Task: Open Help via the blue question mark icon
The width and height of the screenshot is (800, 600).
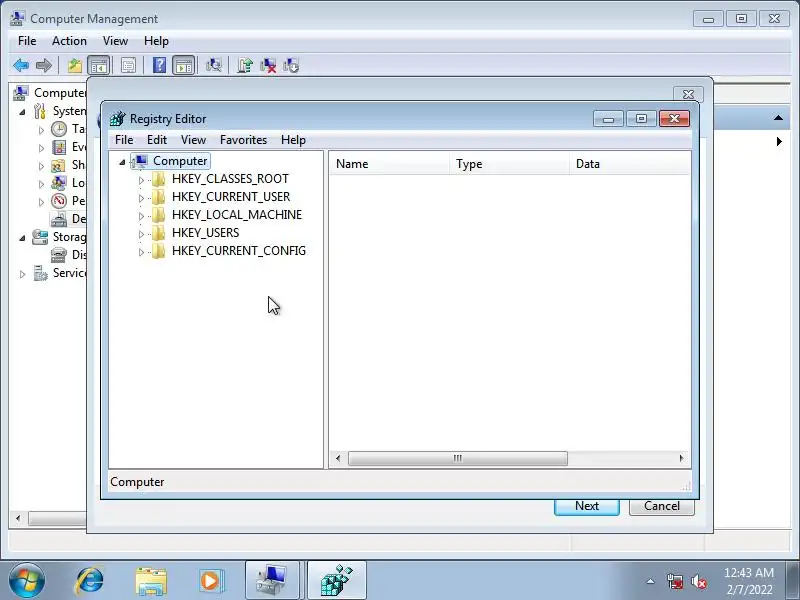Action: (159, 65)
